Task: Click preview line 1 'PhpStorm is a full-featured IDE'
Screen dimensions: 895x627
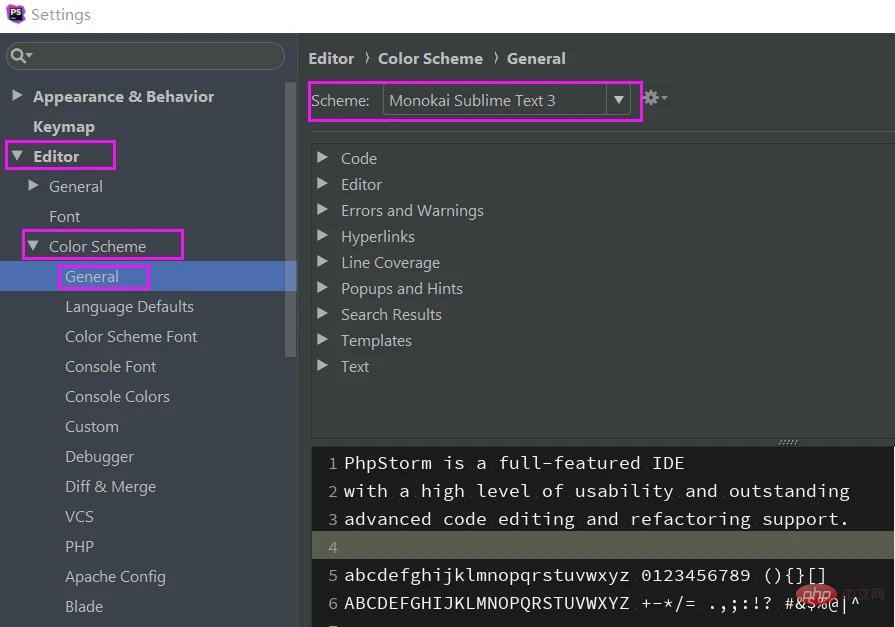Action: (514, 463)
